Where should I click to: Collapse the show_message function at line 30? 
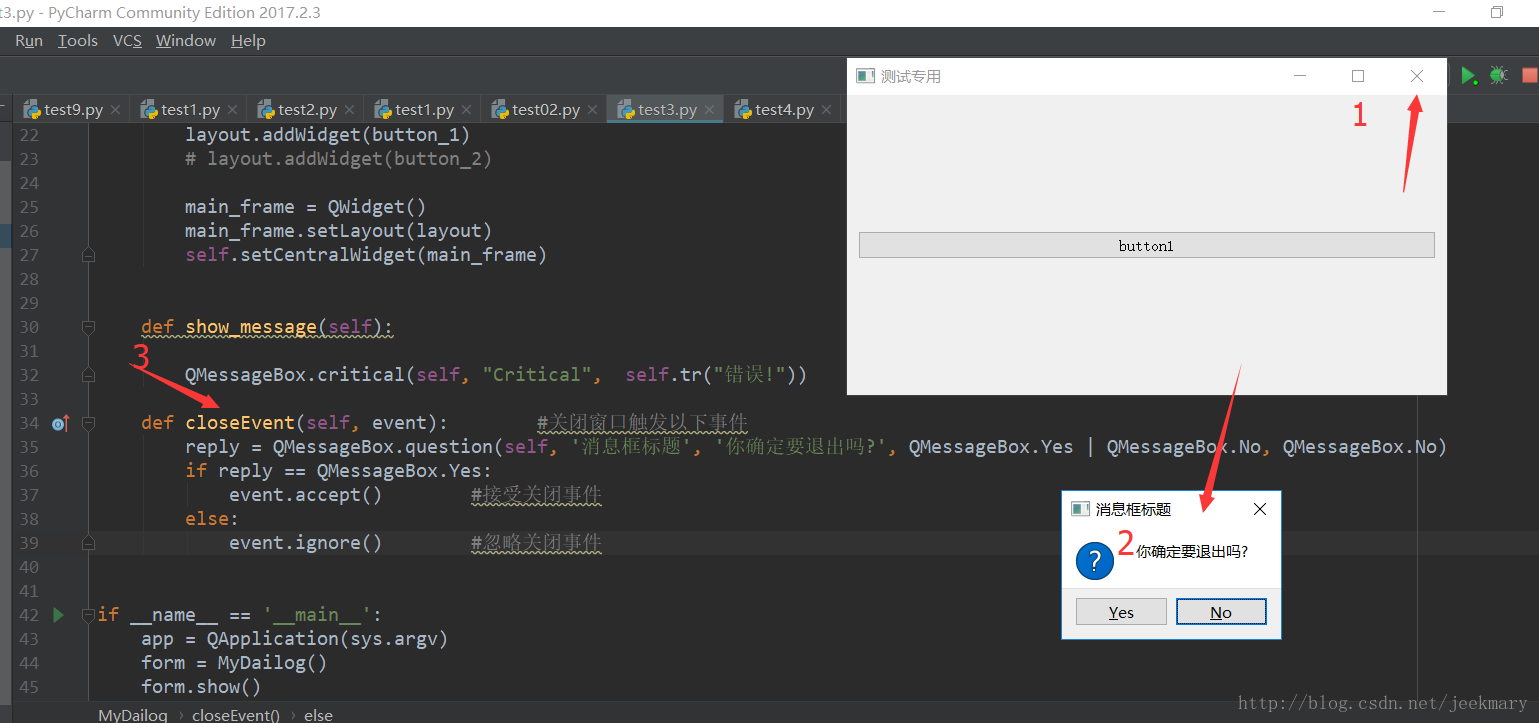coord(88,327)
